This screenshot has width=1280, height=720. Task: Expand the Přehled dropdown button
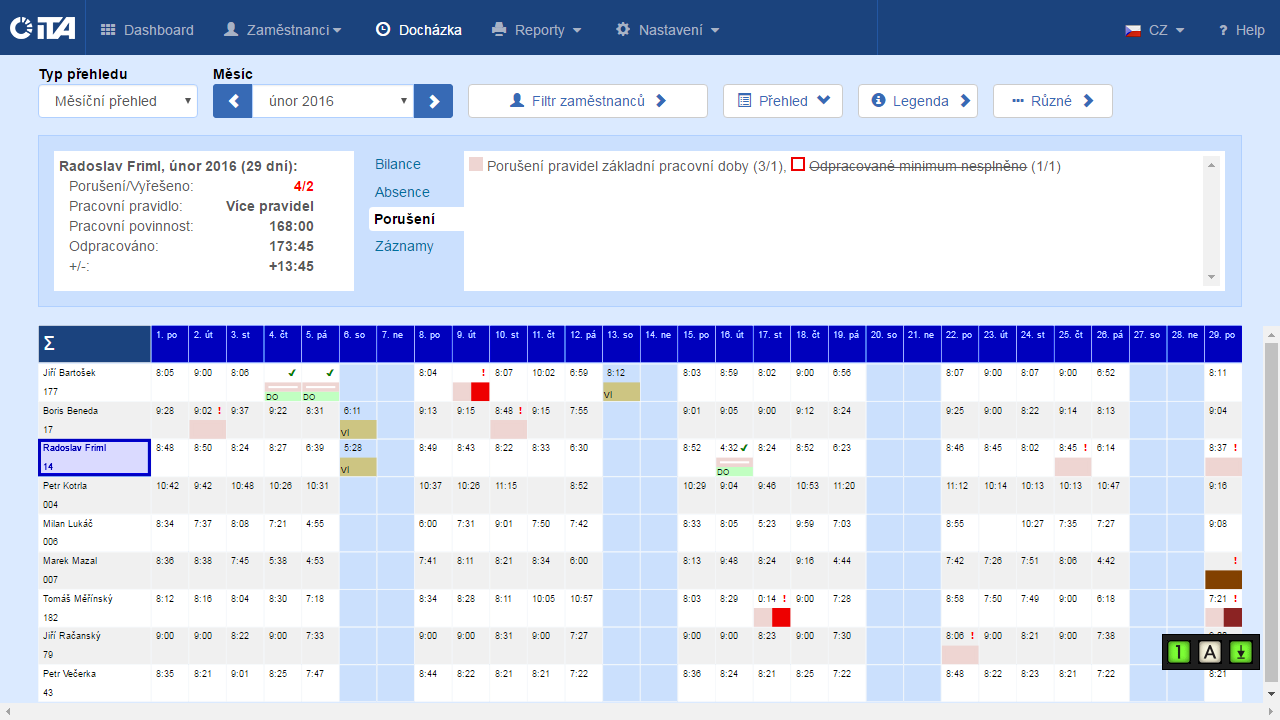coord(783,101)
